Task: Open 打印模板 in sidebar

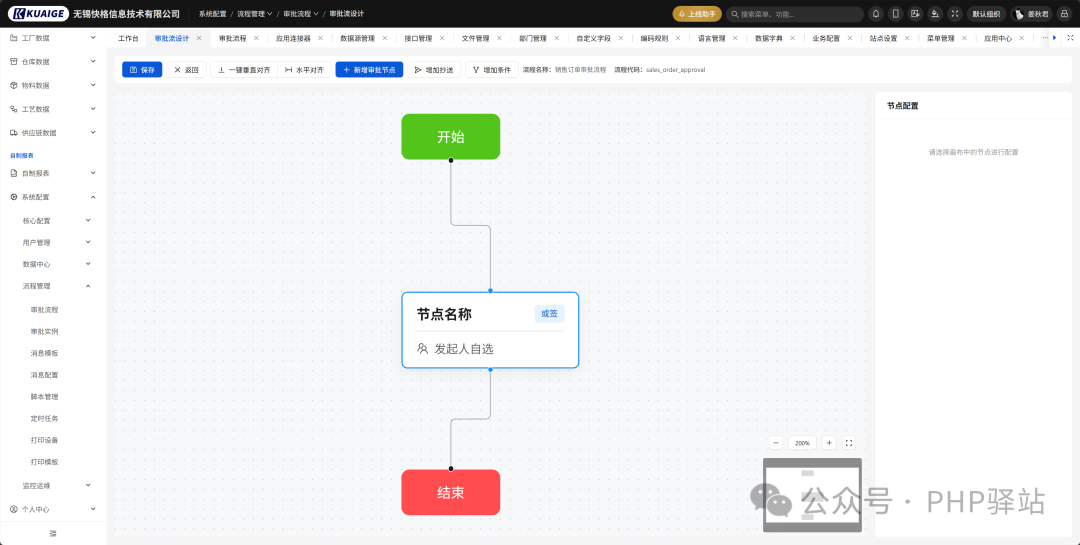Action: point(45,462)
